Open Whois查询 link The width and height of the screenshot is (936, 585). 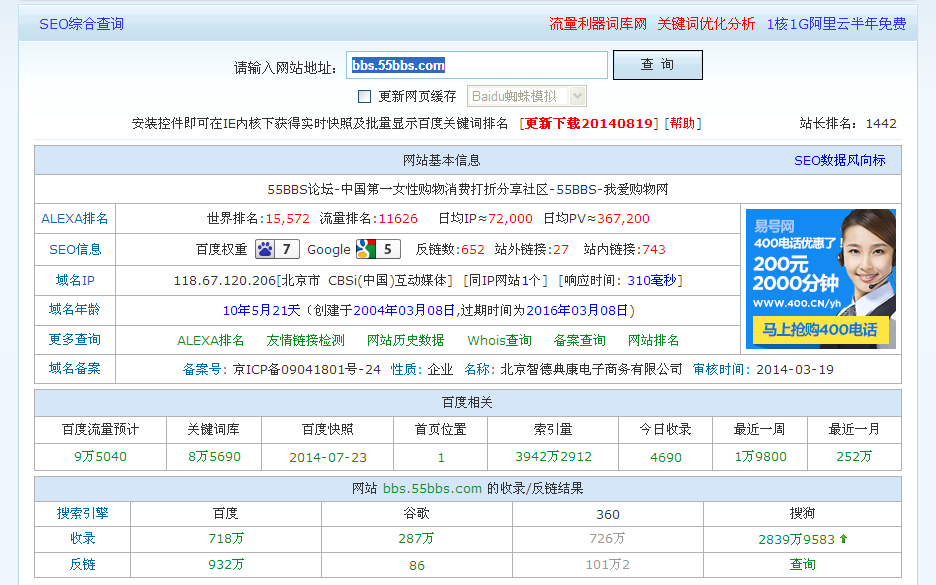coord(499,340)
